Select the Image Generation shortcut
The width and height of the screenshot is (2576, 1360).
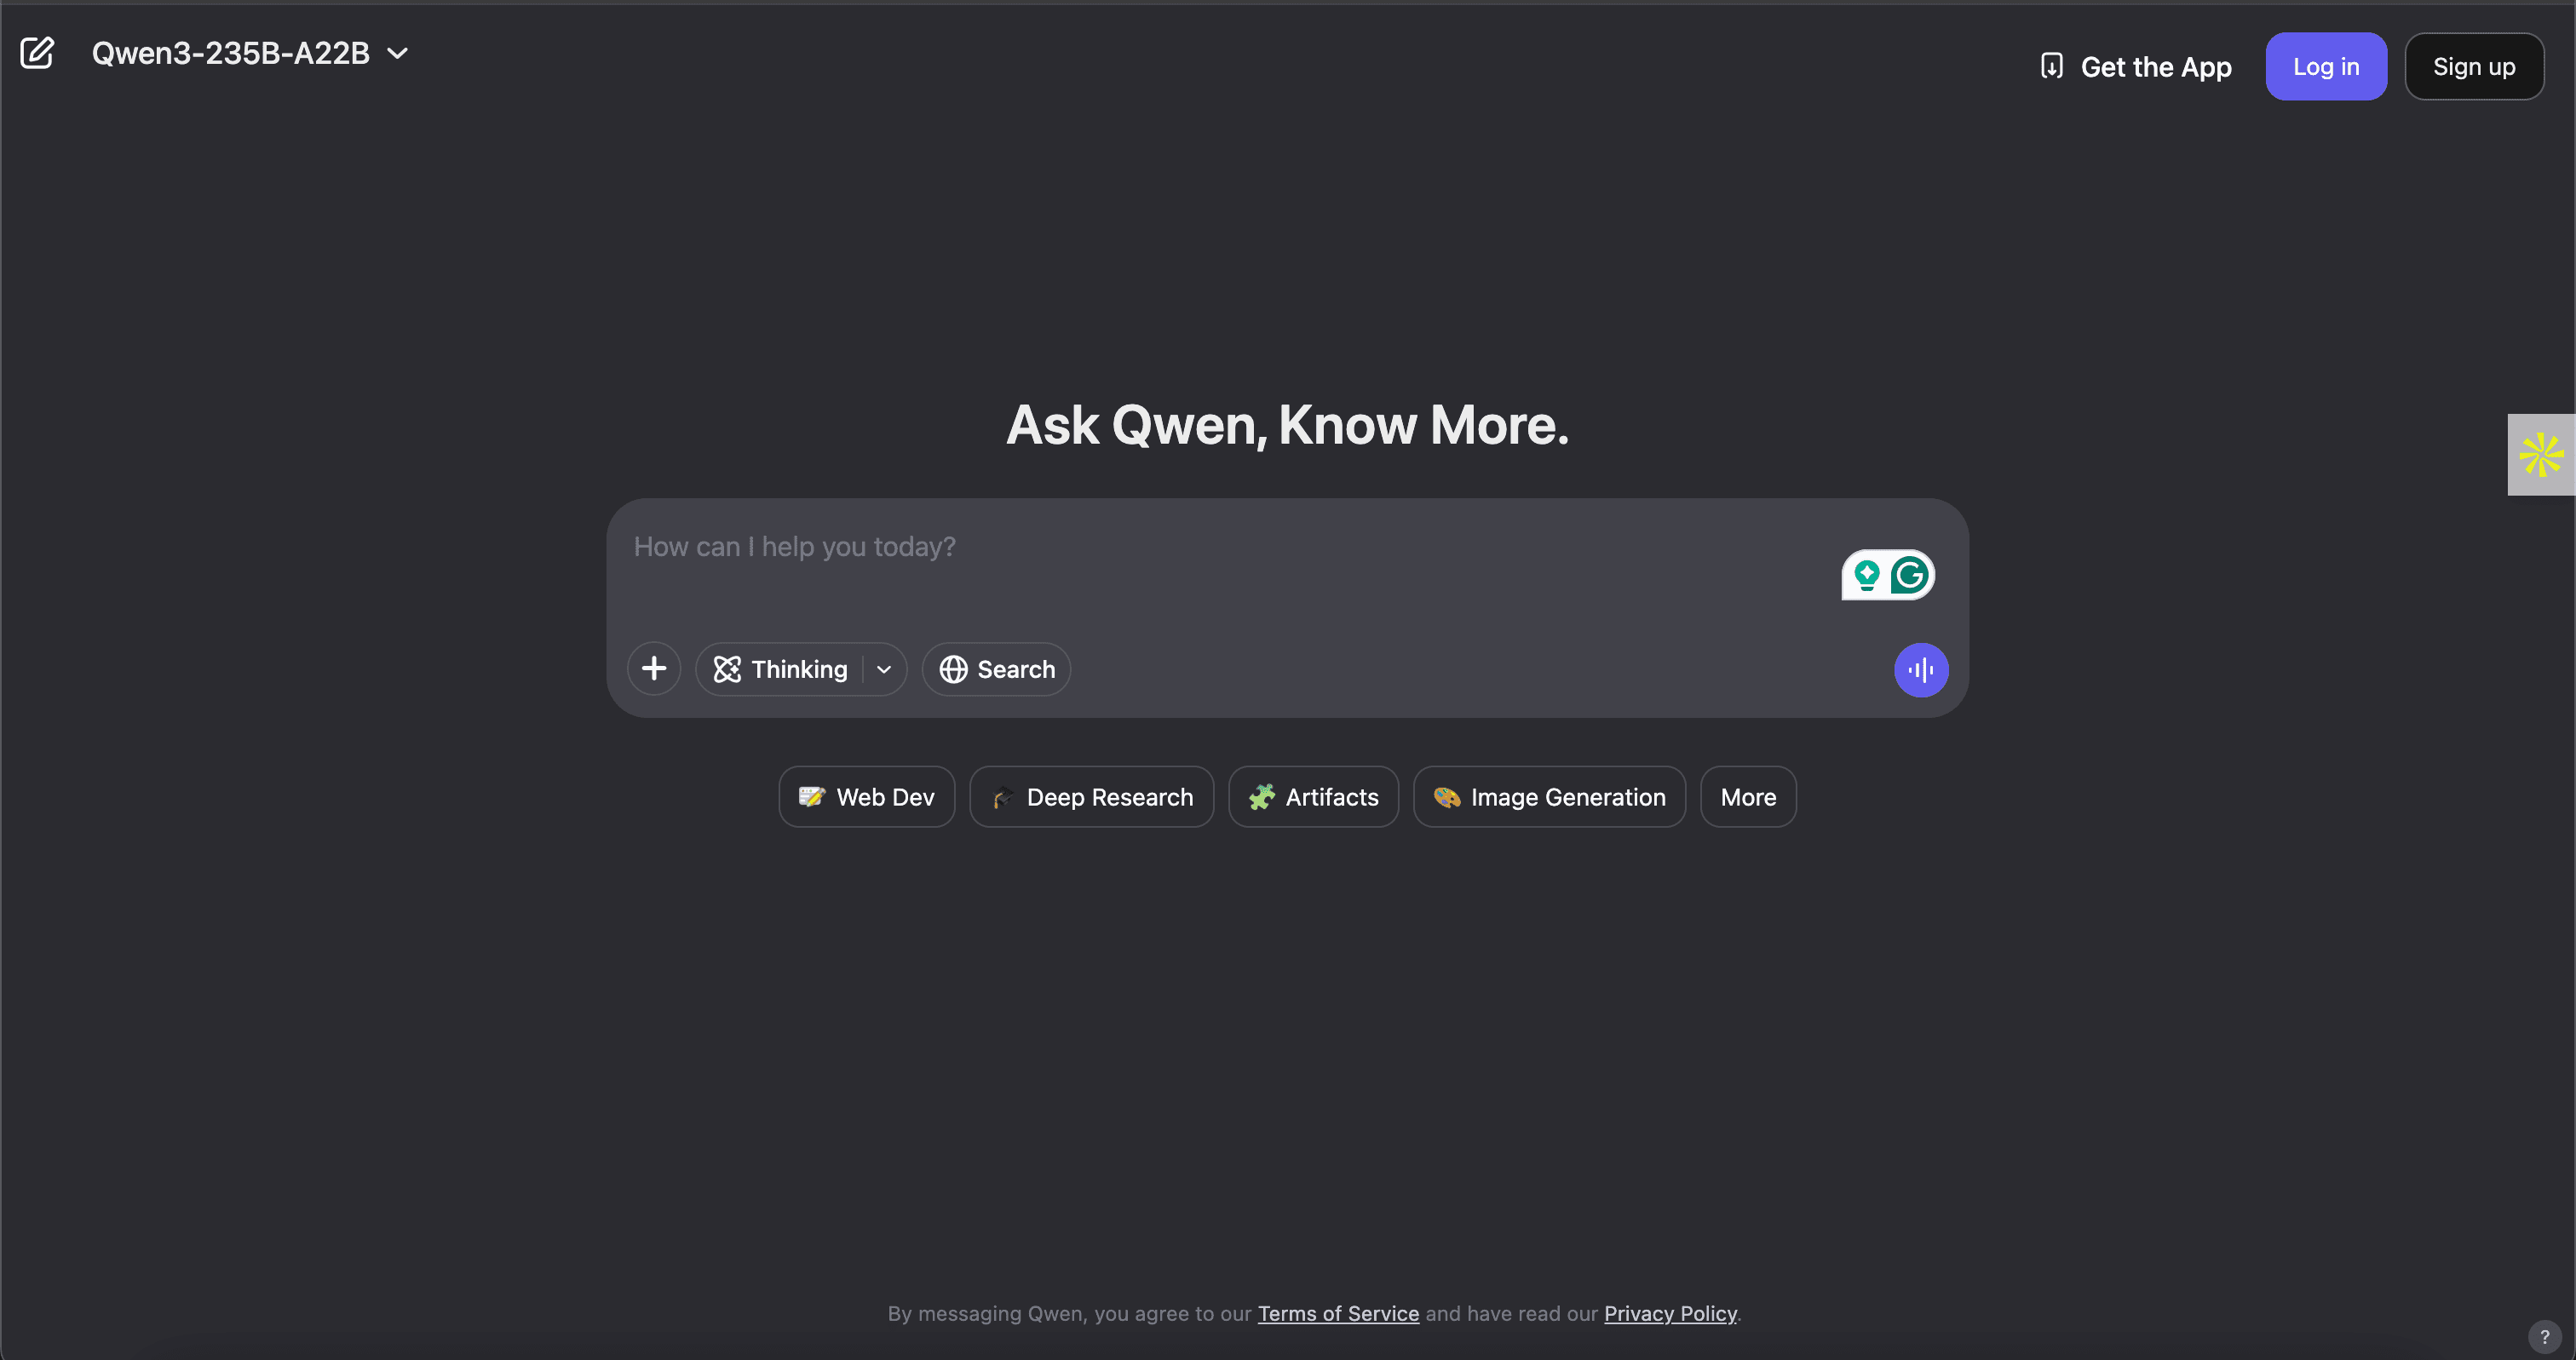pos(1549,797)
